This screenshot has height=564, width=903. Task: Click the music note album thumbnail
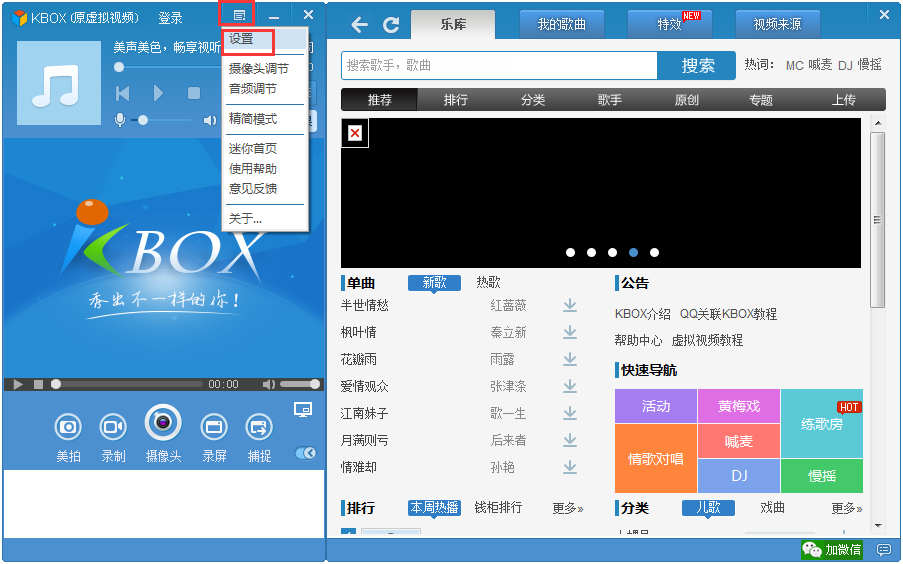[59, 83]
